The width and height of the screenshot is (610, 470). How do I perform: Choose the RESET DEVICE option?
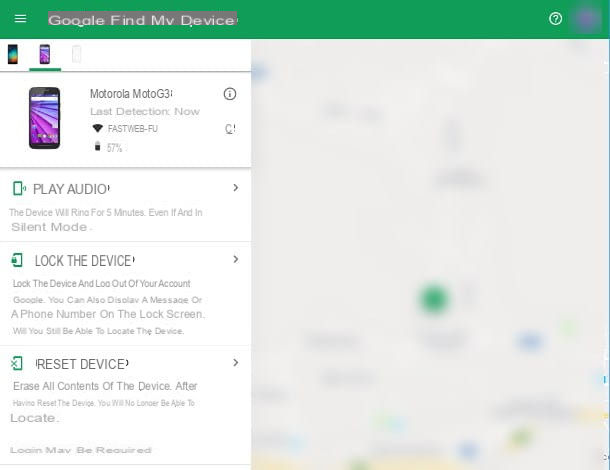82,364
